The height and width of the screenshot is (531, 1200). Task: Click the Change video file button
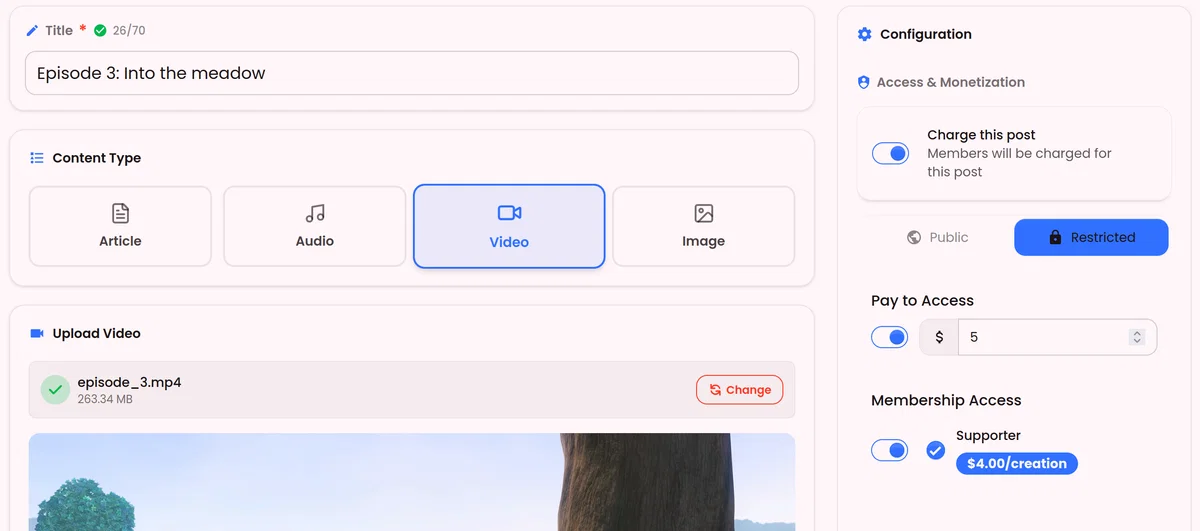tap(740, 390)
